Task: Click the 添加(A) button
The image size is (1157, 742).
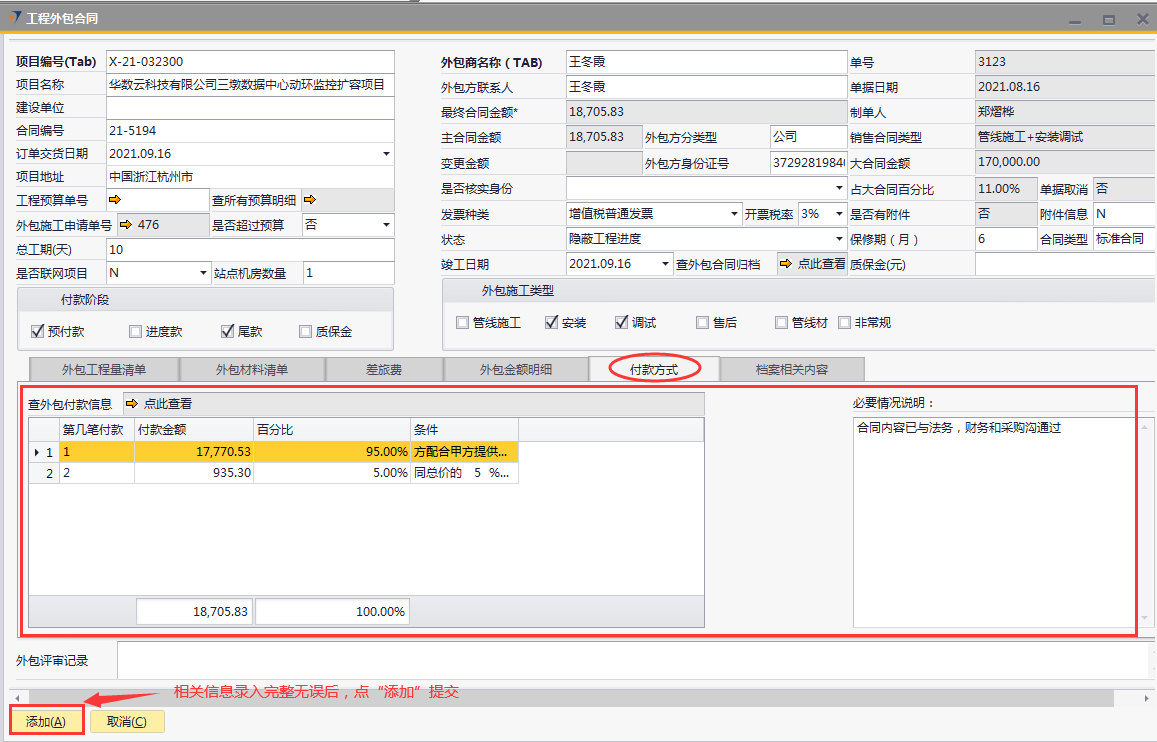Action: click(x=46, y=722)
